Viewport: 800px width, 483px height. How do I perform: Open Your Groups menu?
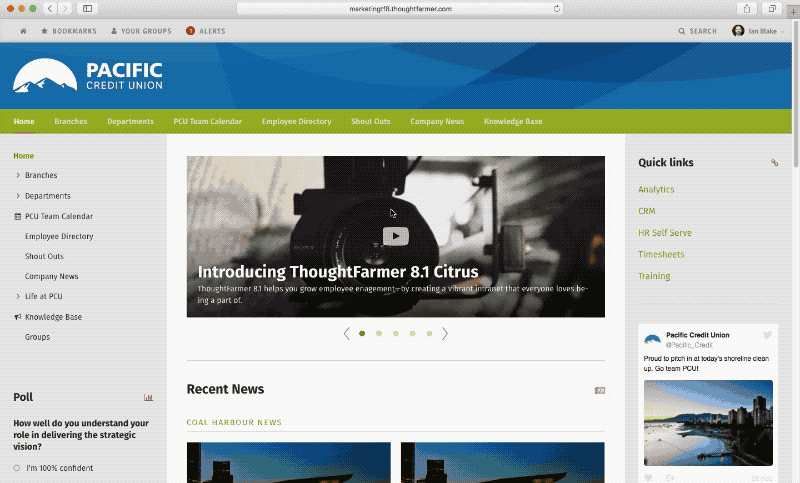(141, 31)
